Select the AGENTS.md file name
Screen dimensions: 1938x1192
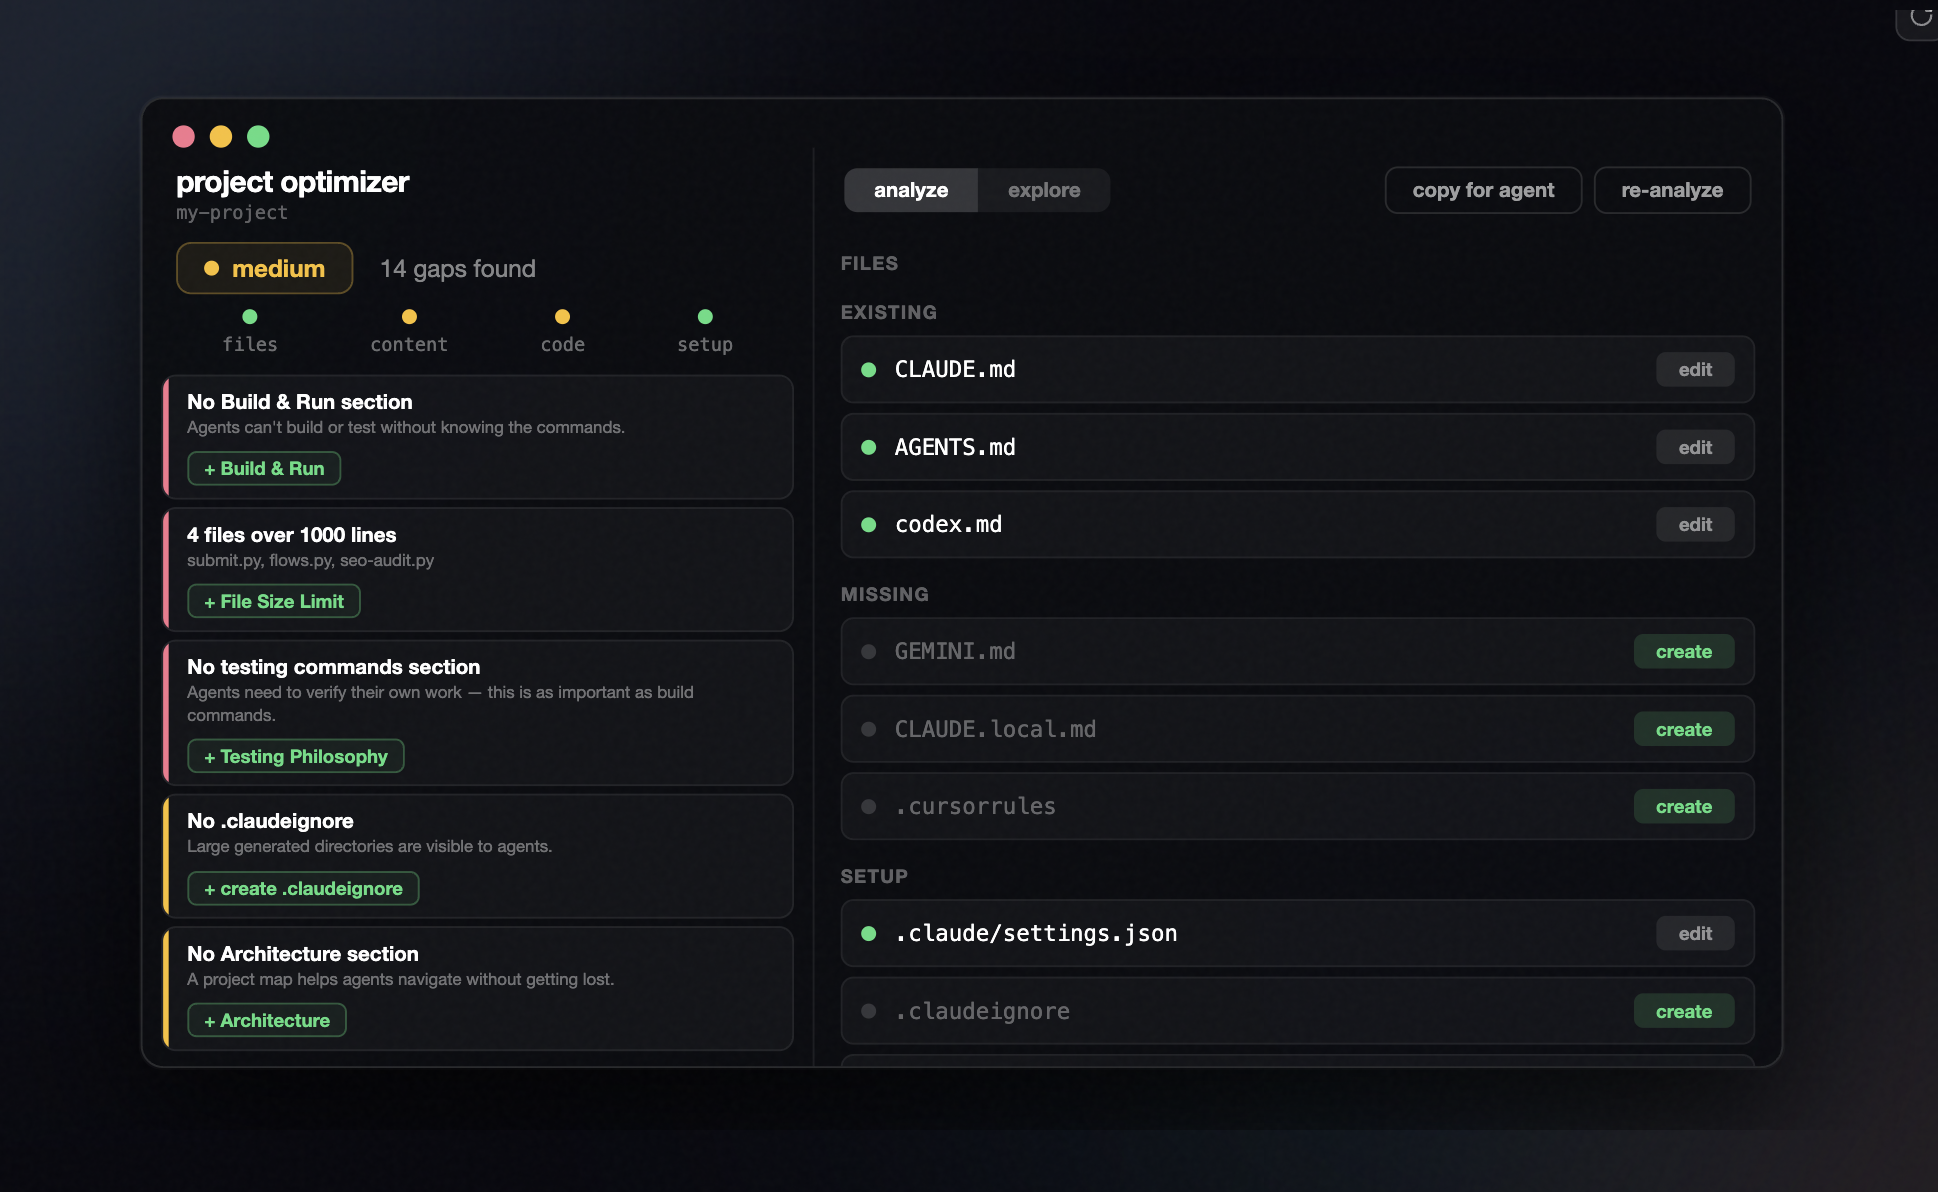(x=955, y=447)
